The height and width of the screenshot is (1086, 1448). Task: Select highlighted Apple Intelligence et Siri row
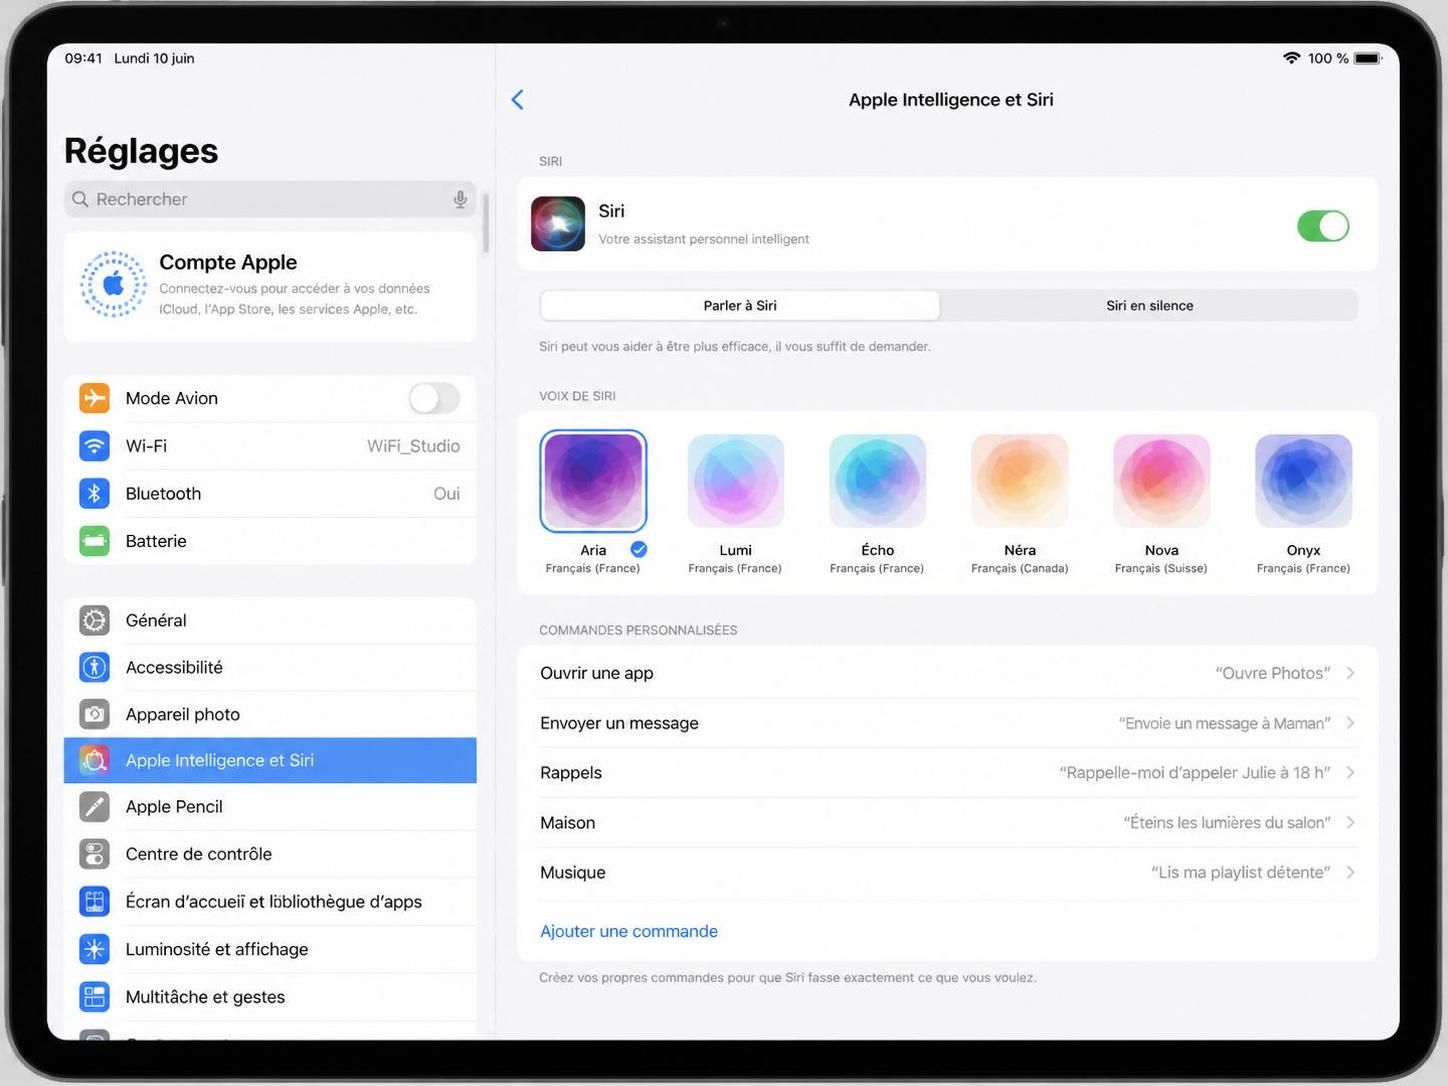click(270, 760)
